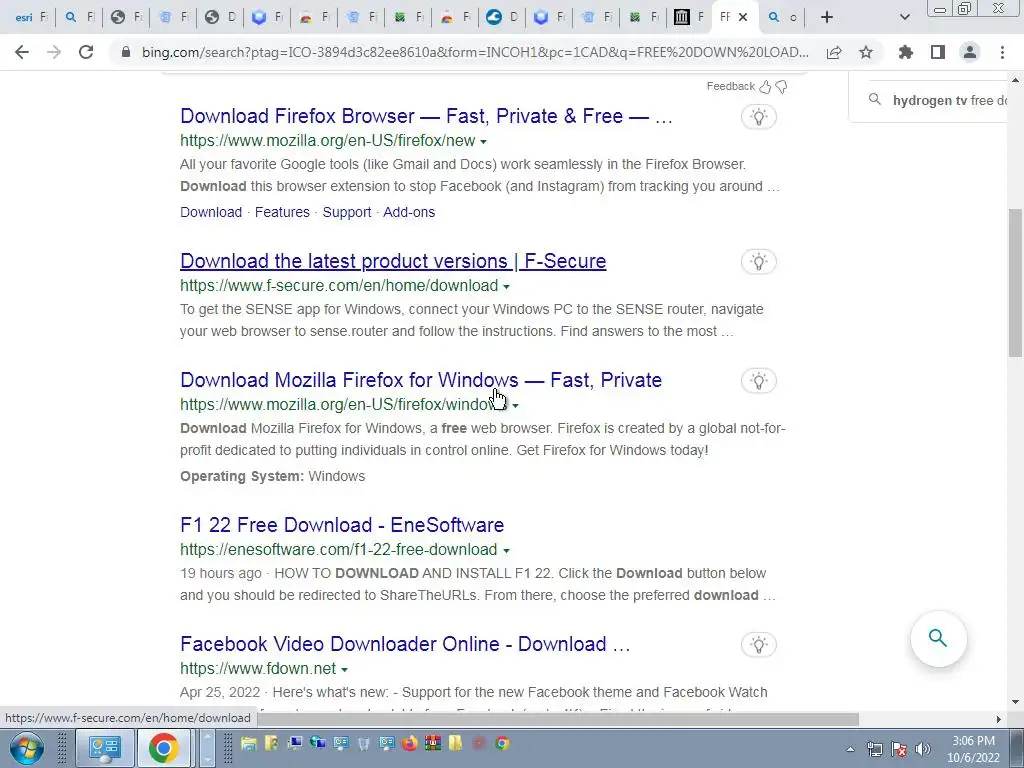Open the taskbar clock showing 3:06 PM

(973, 749)
